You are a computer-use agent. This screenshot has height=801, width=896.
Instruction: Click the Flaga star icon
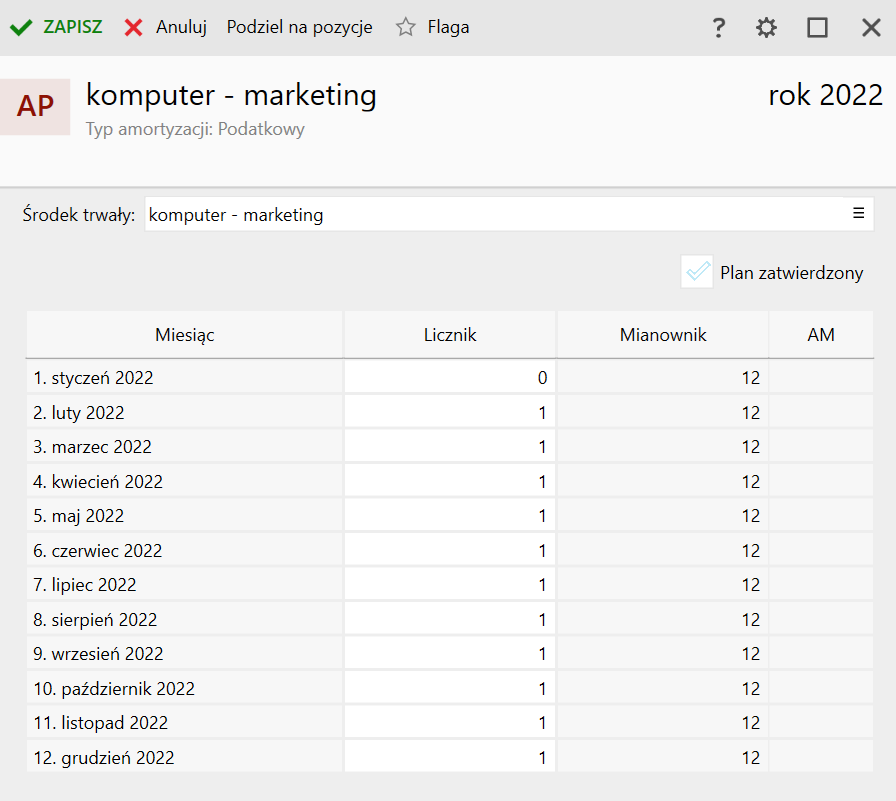[x=405, y=28]
